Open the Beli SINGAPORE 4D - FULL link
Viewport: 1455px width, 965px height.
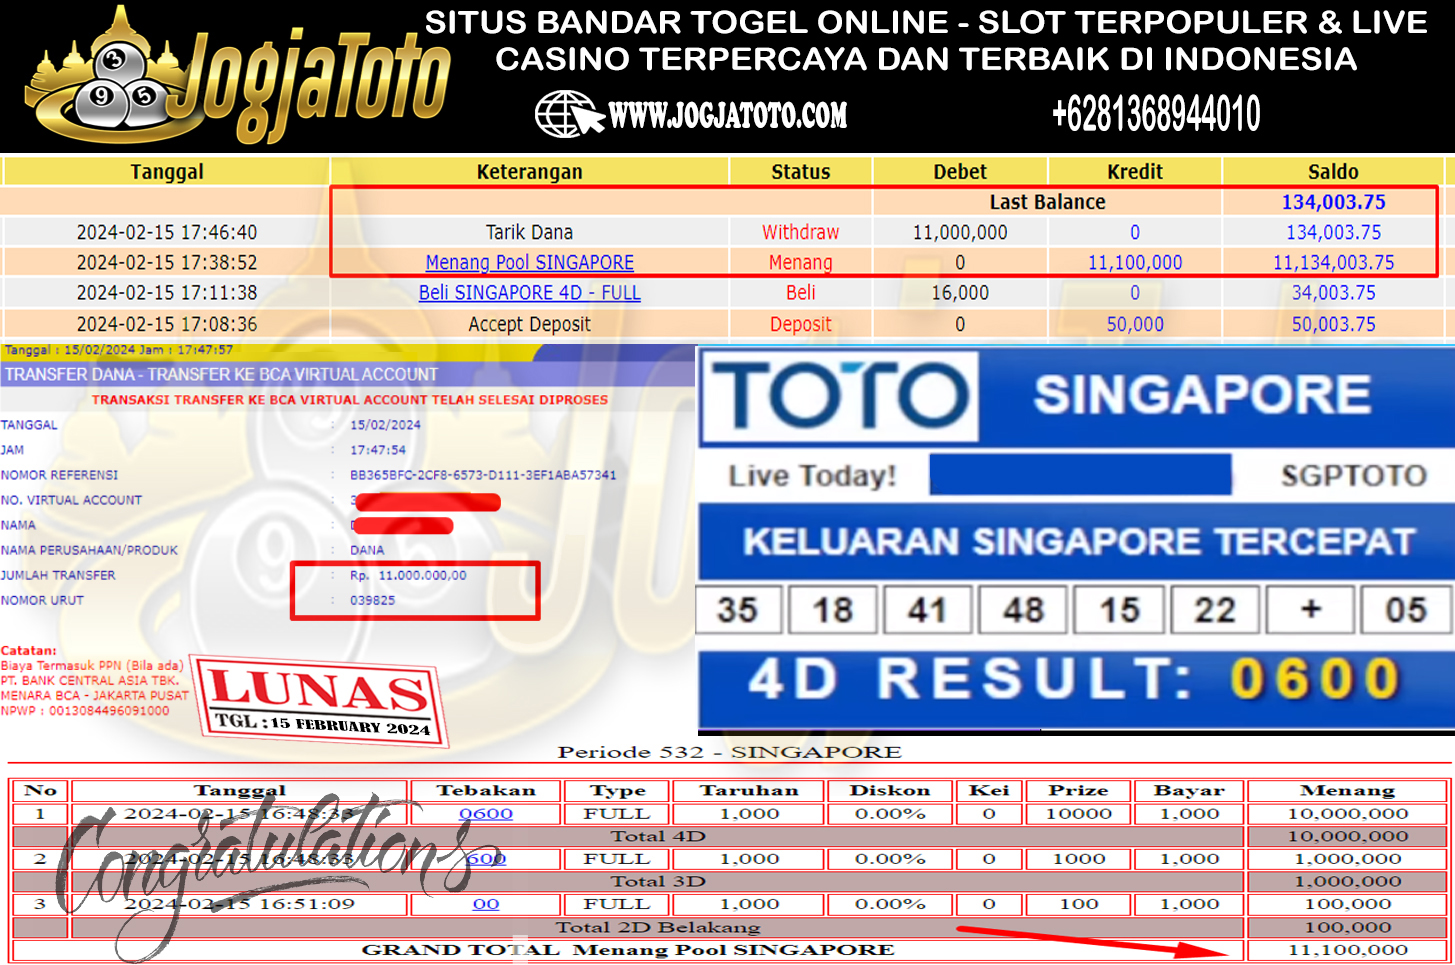[530, 293]
